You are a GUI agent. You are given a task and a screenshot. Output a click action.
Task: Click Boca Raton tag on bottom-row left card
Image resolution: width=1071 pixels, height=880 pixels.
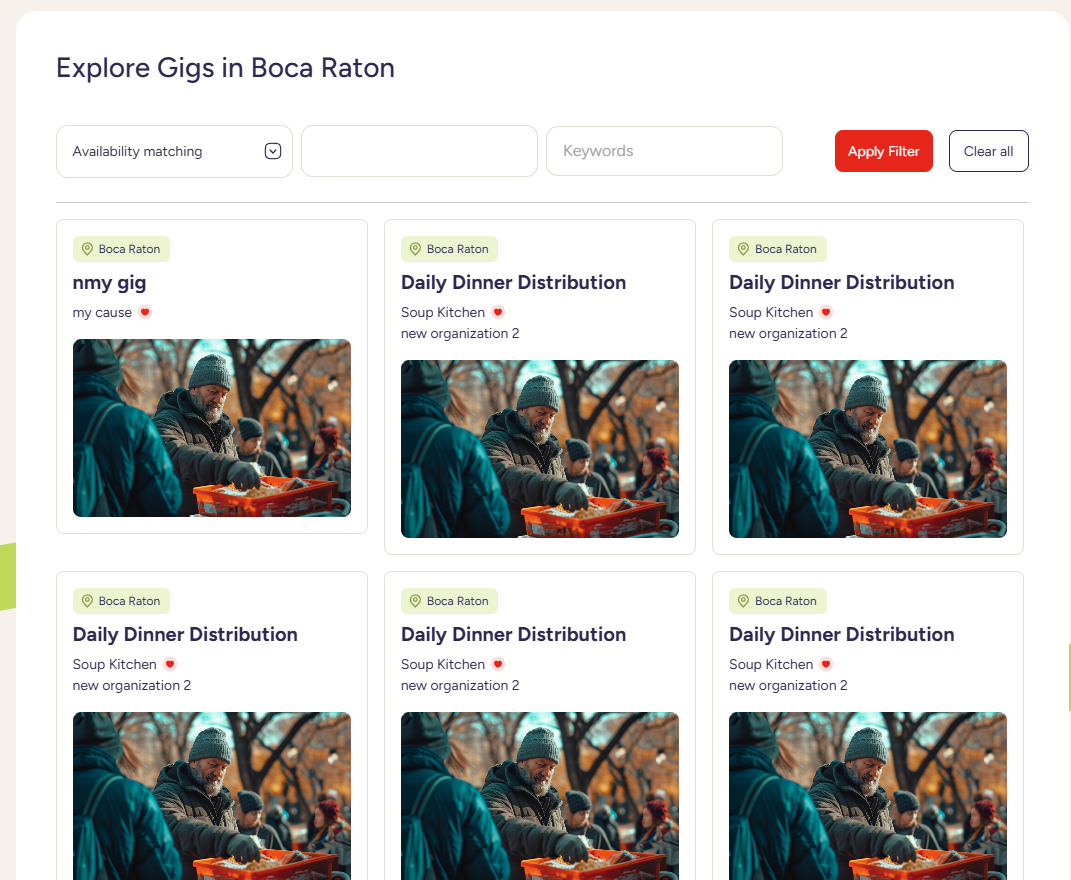pyautogui.click(x=129, y=601)
